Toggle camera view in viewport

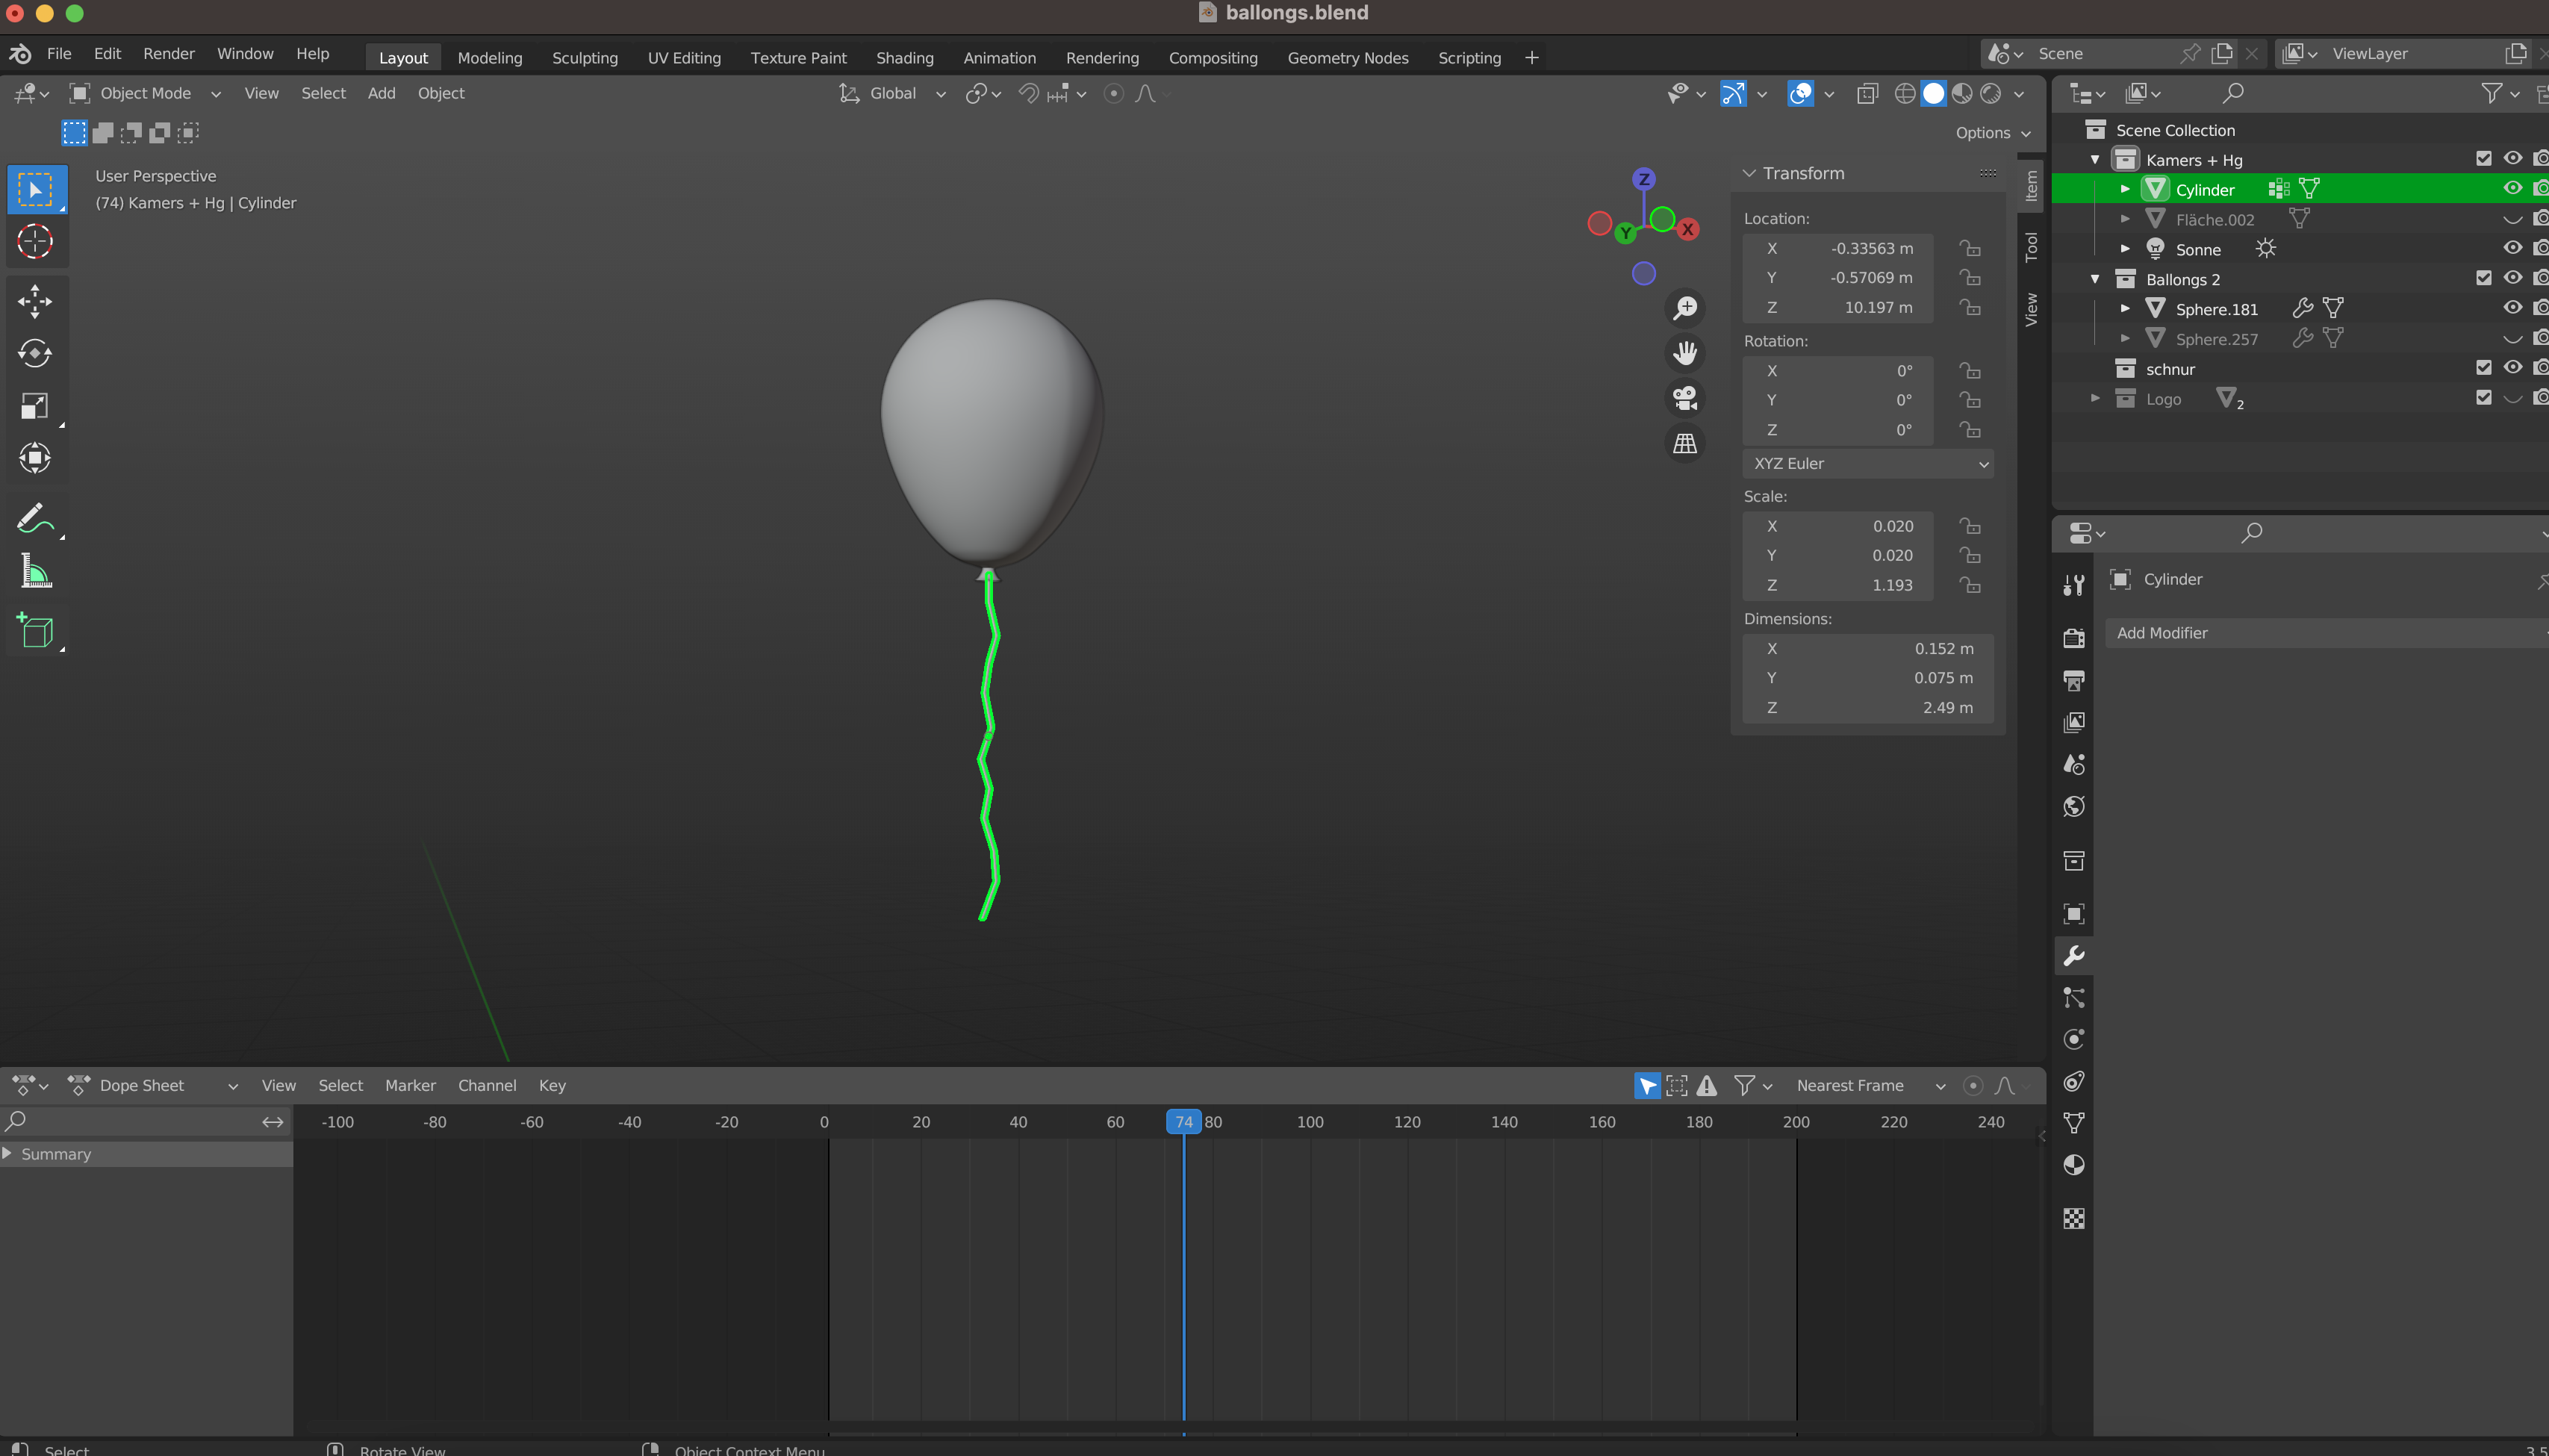pos(1685,398)
